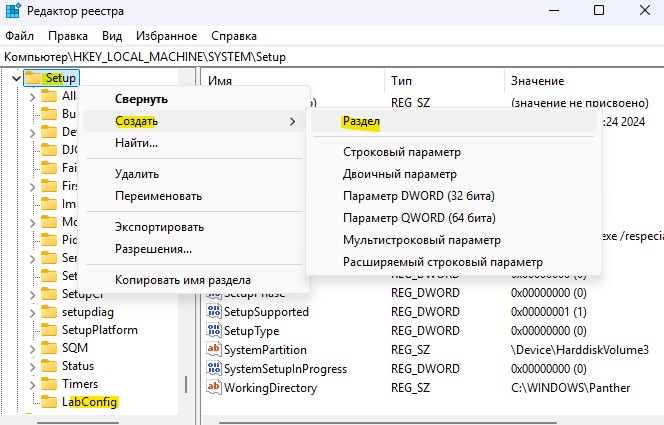Image resolution: width=664 pixels, height=425 pixels.
Task: Expand the Timers key
Action: [x=32, y=385]
